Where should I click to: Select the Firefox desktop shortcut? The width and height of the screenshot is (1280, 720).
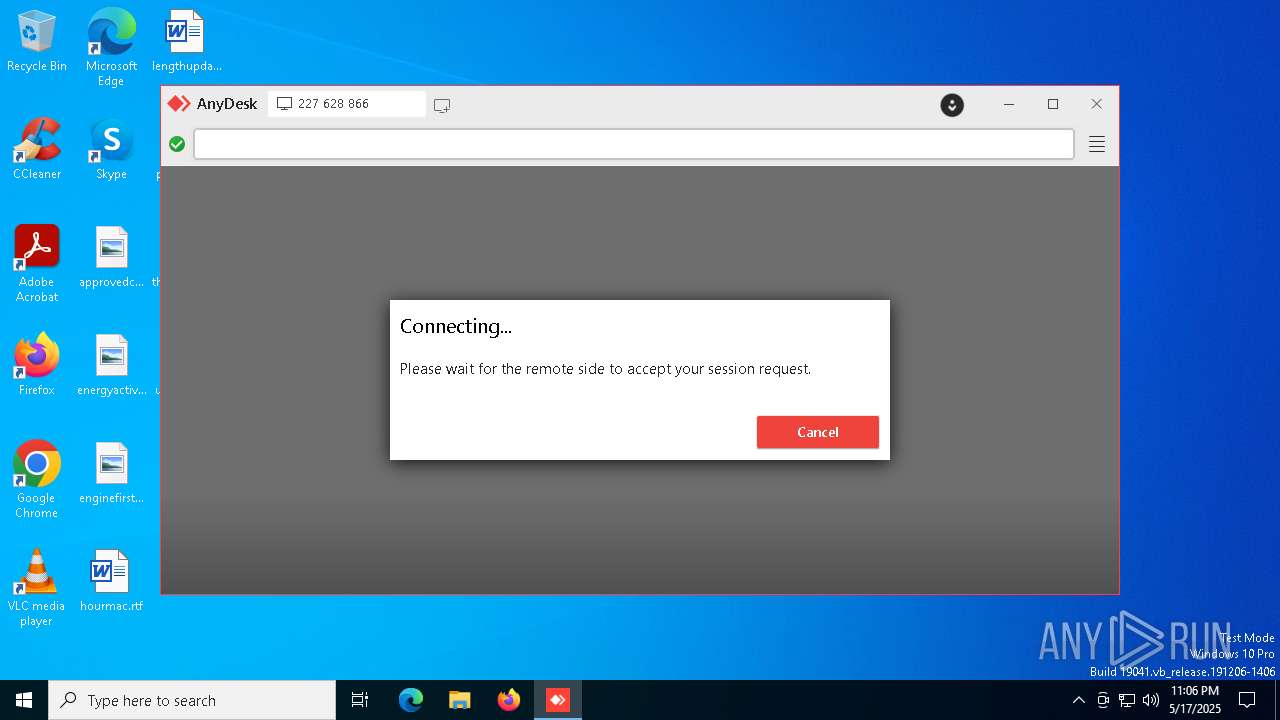[37, 365]
